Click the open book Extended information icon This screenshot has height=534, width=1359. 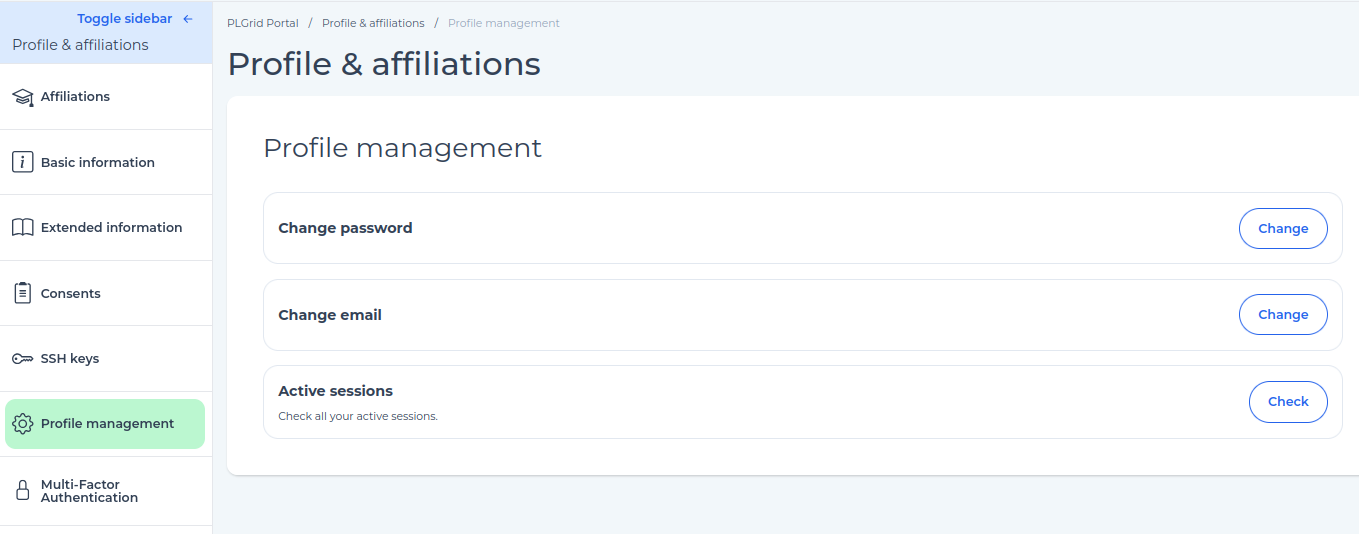[x=22, y=228]
